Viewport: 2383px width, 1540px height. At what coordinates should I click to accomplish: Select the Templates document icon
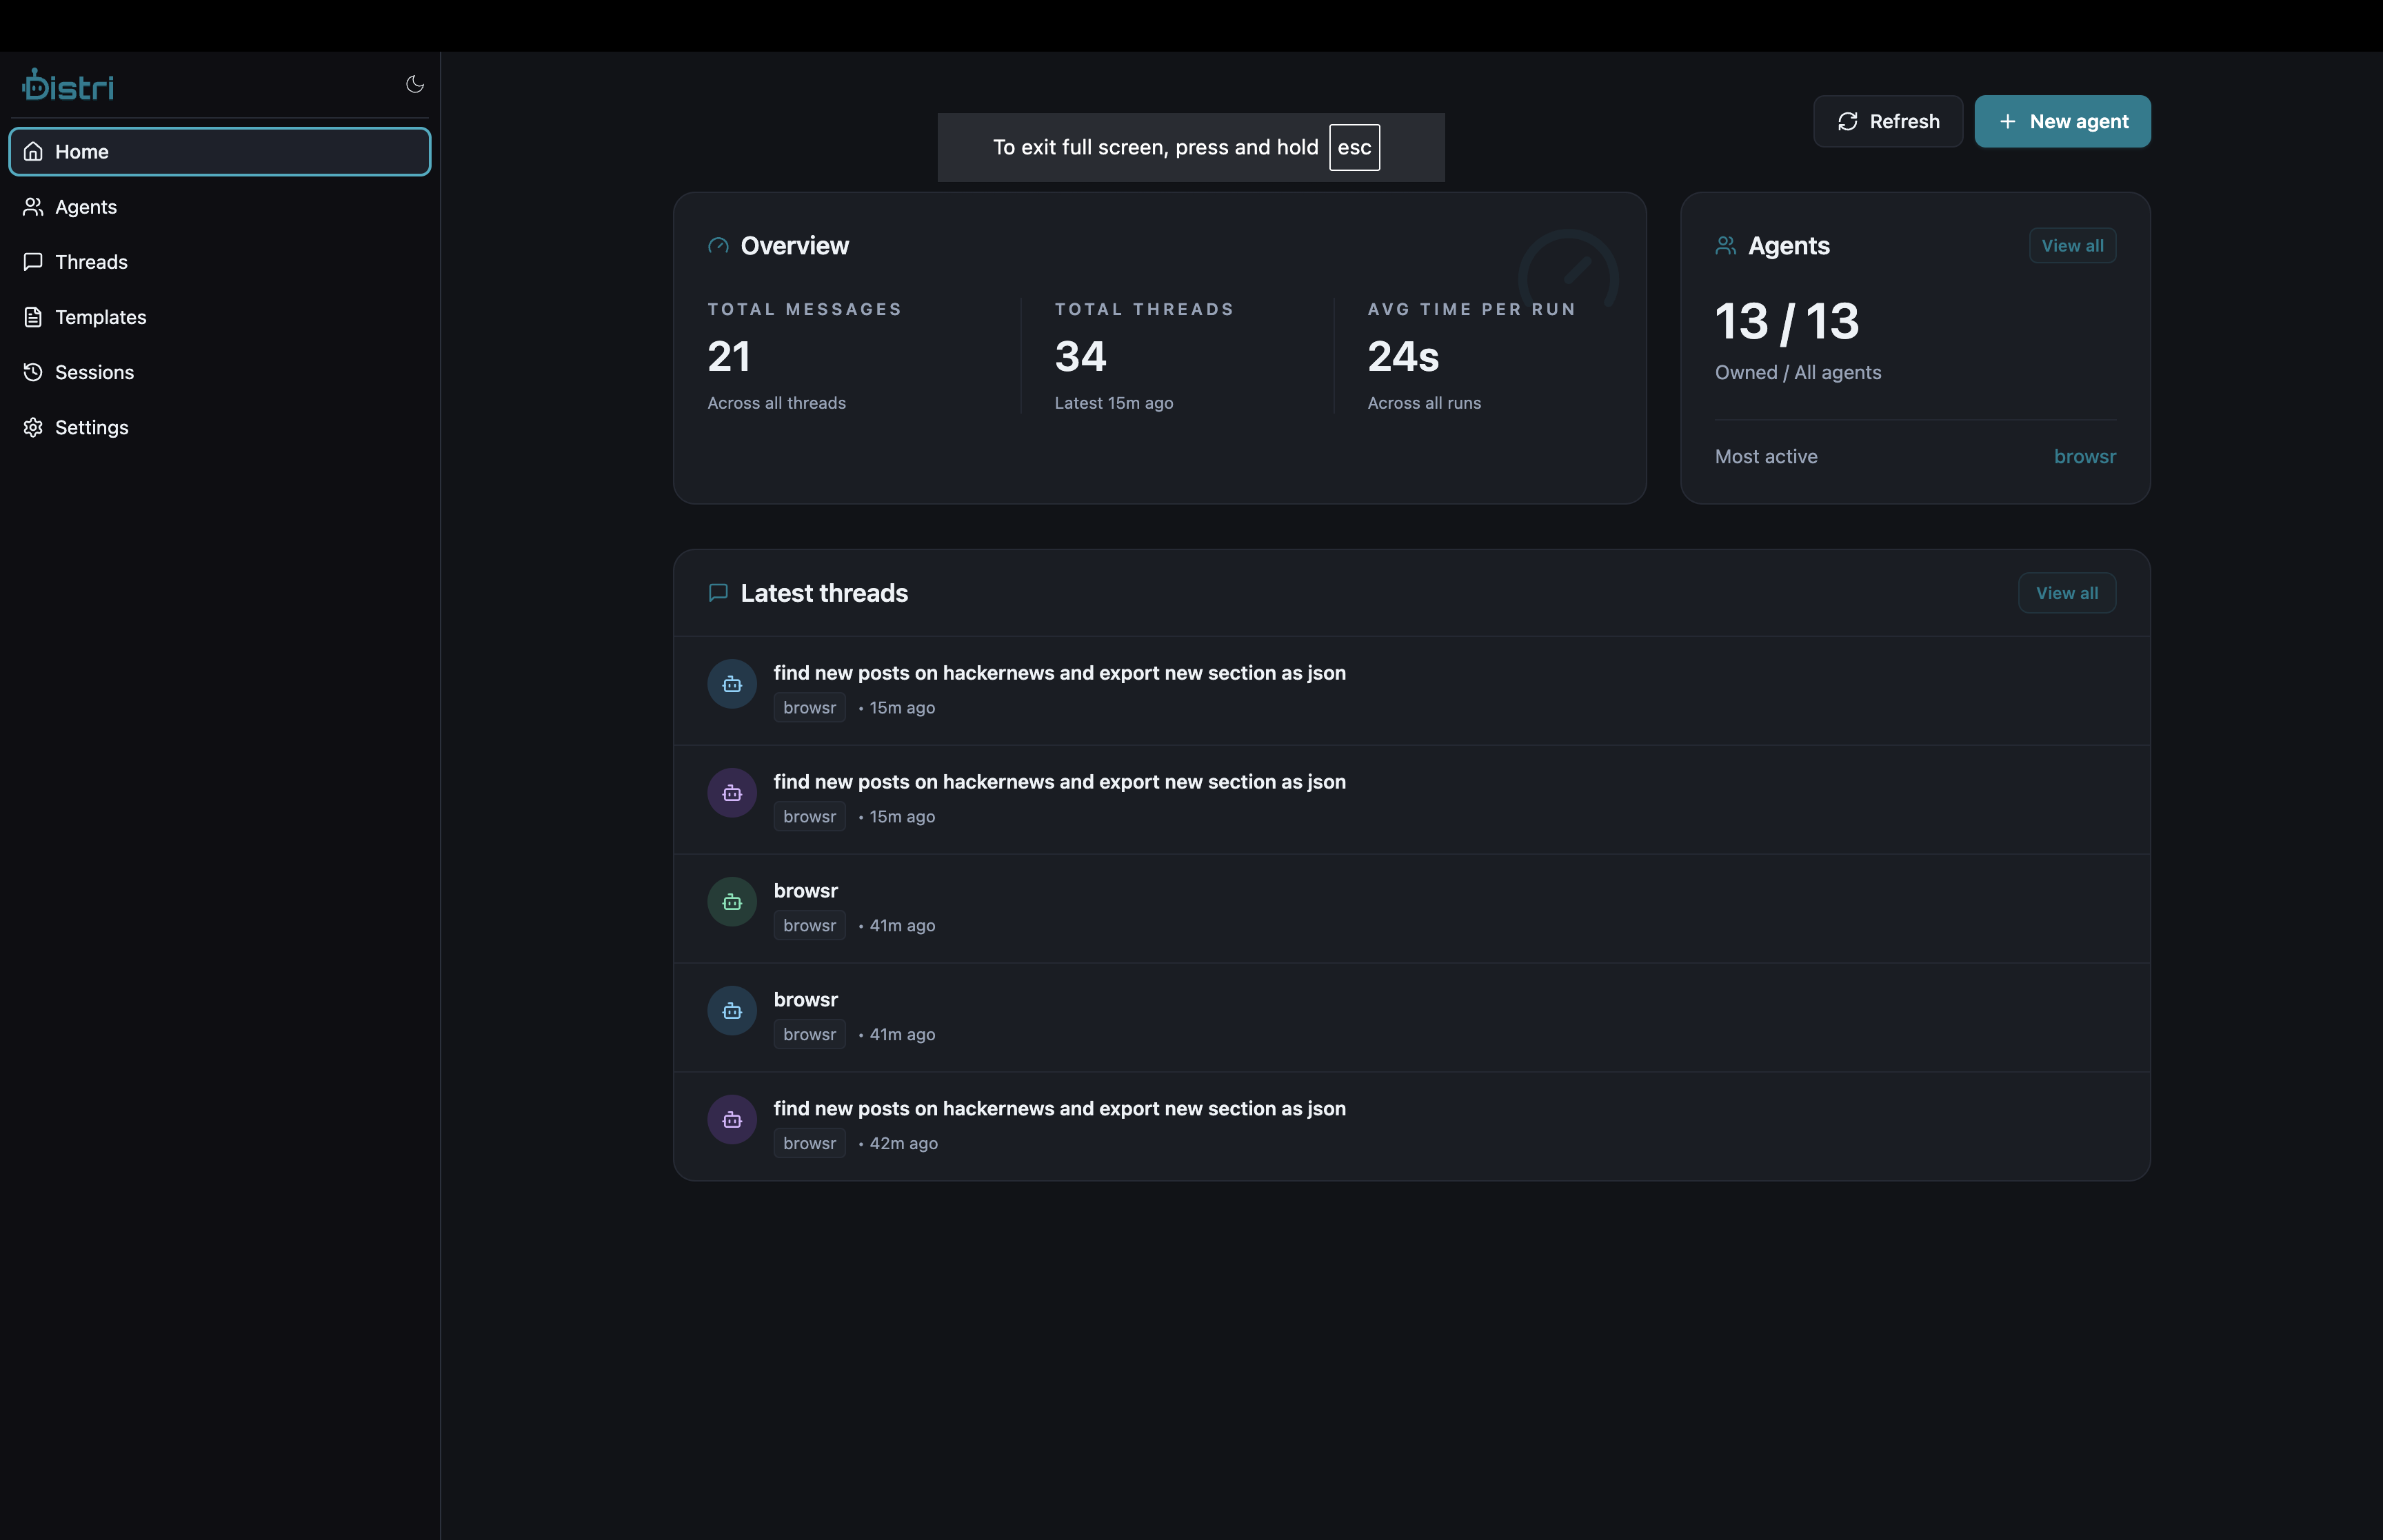[x=33, y=317]
